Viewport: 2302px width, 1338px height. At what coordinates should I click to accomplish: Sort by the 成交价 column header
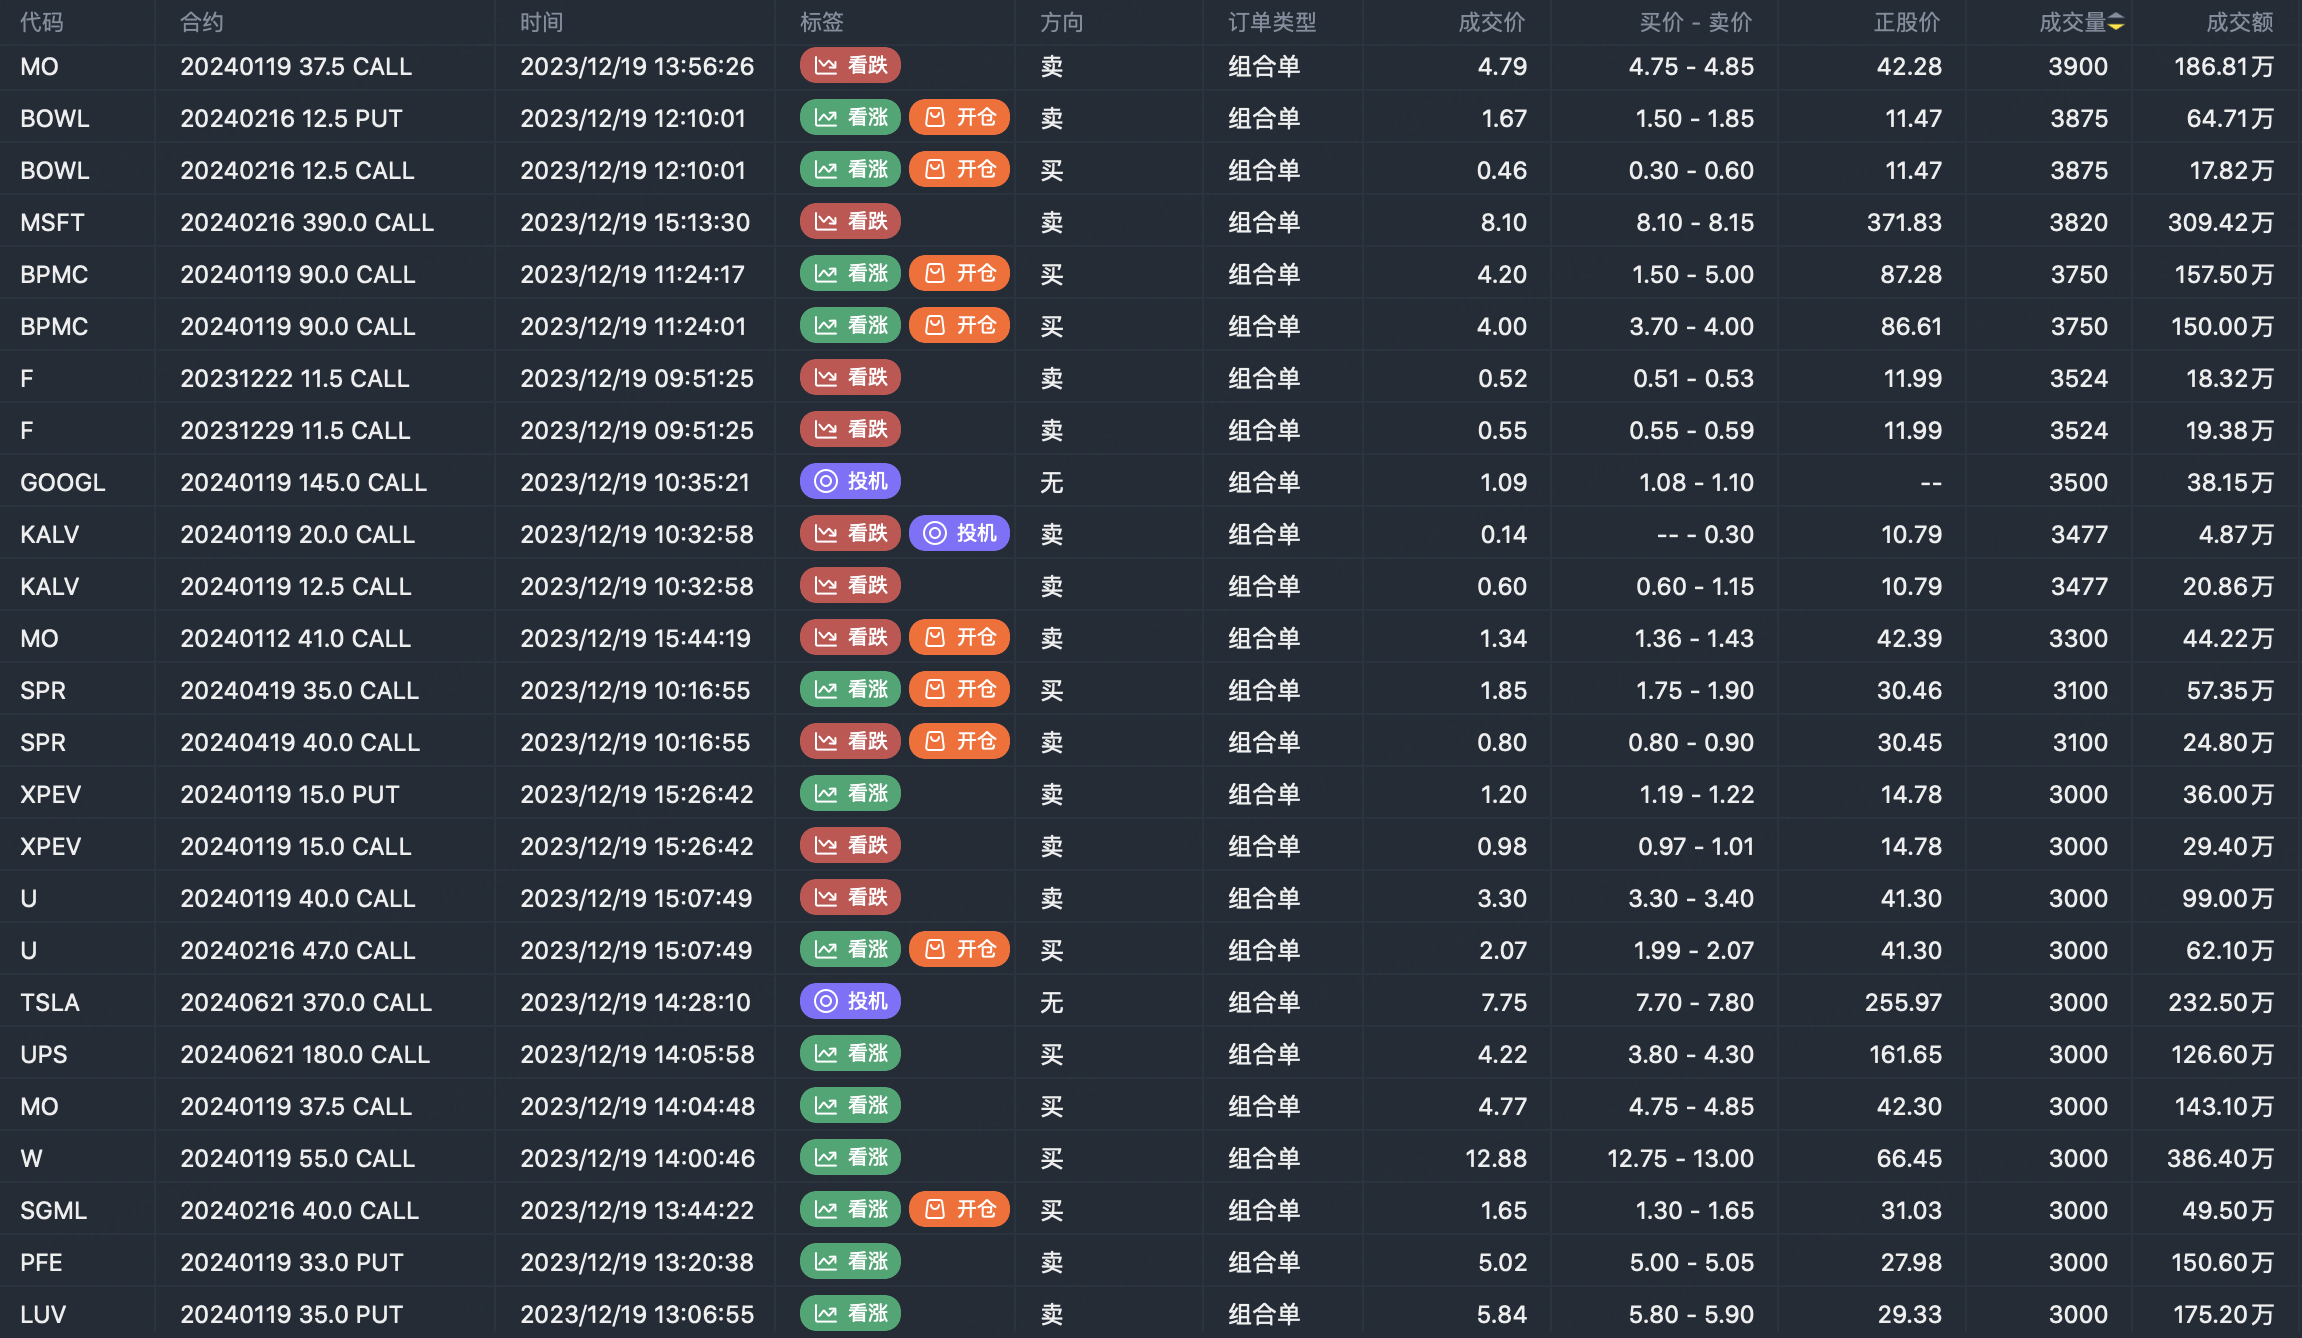click(1491, 22)
